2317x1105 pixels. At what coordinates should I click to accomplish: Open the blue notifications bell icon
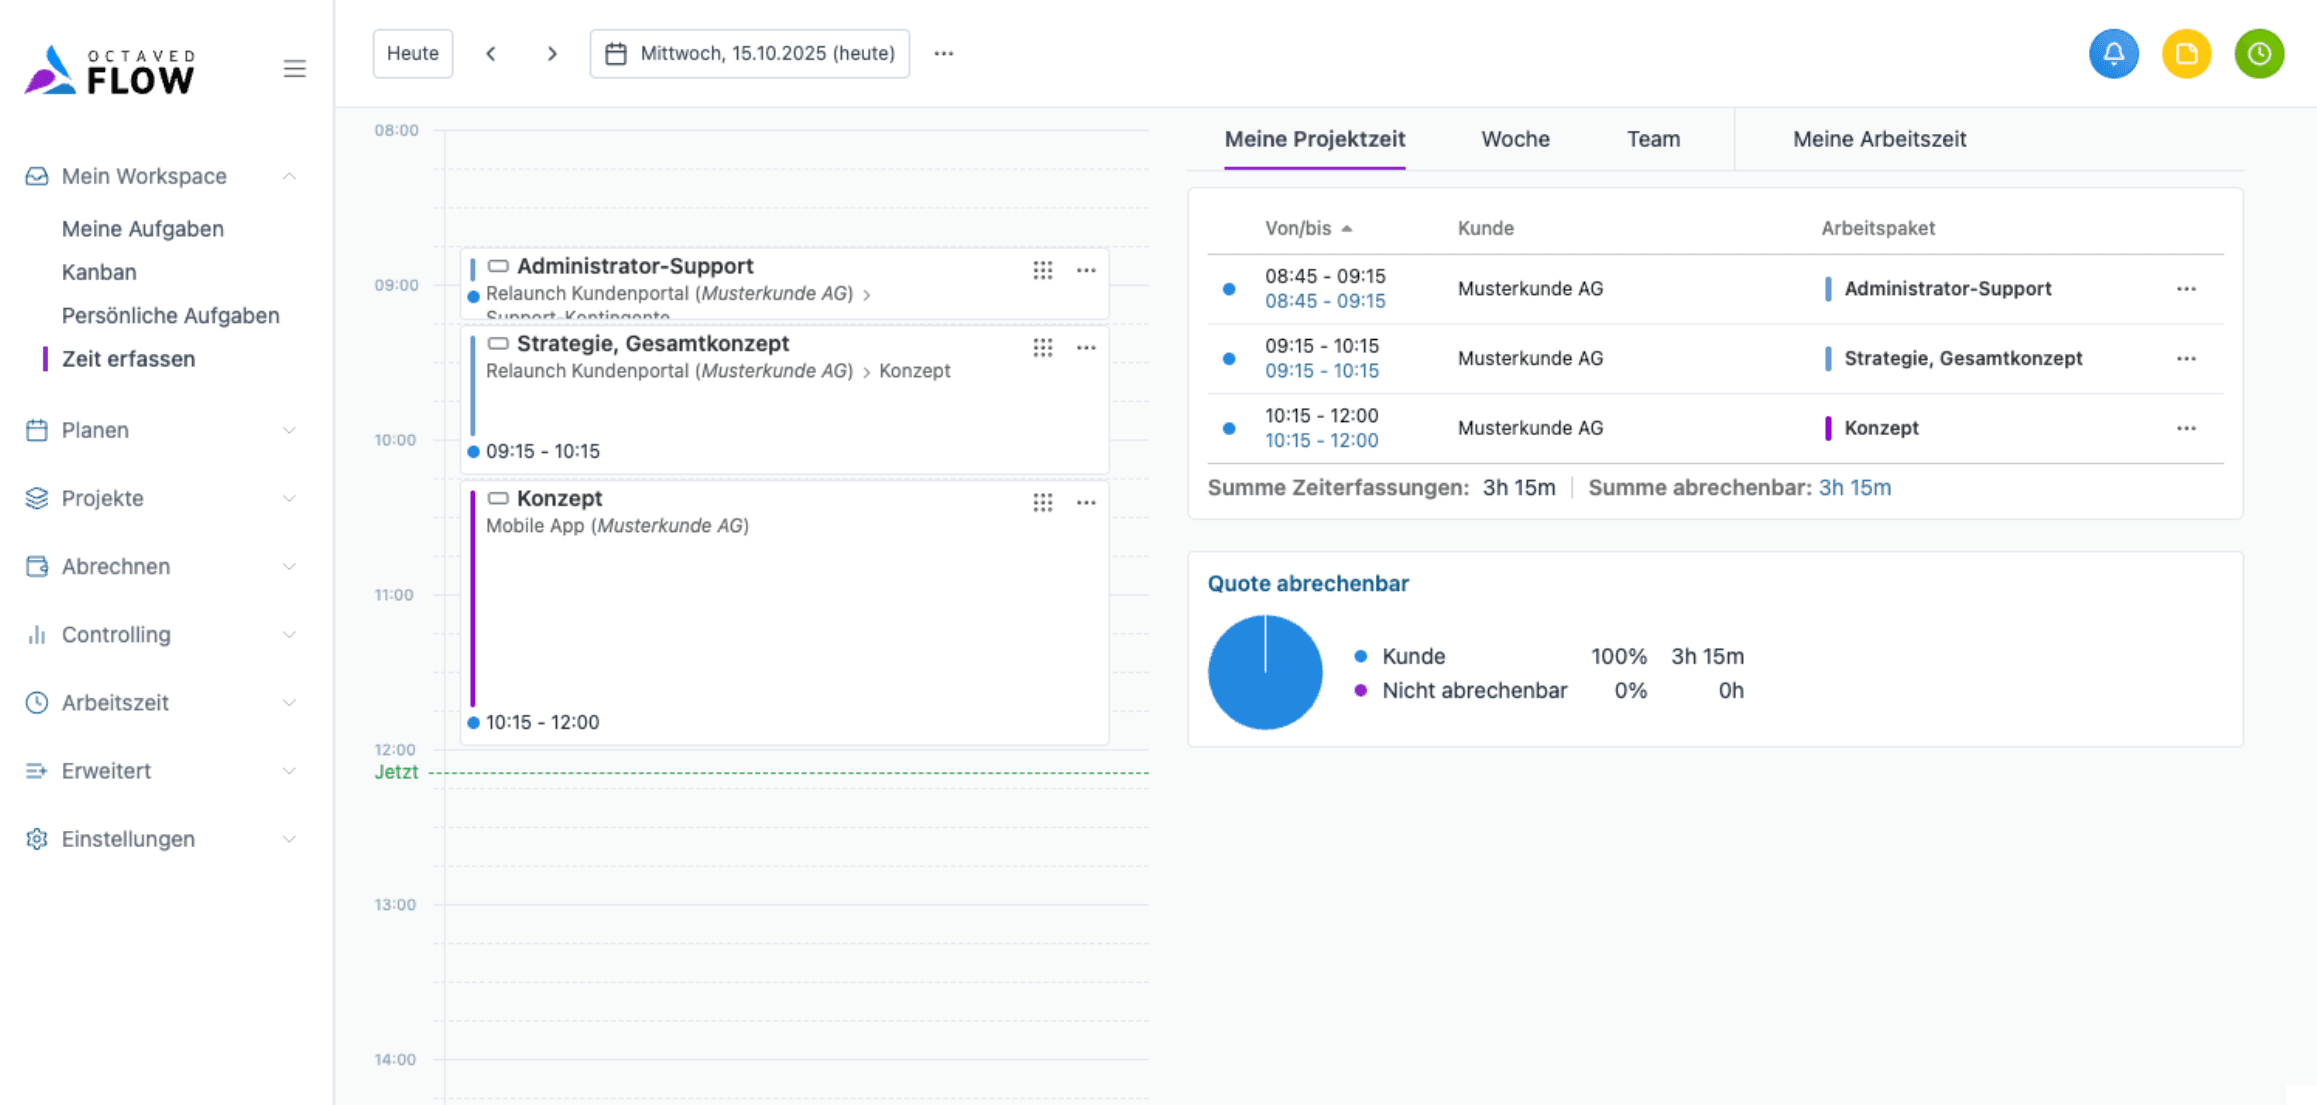tap(2113, 54)
